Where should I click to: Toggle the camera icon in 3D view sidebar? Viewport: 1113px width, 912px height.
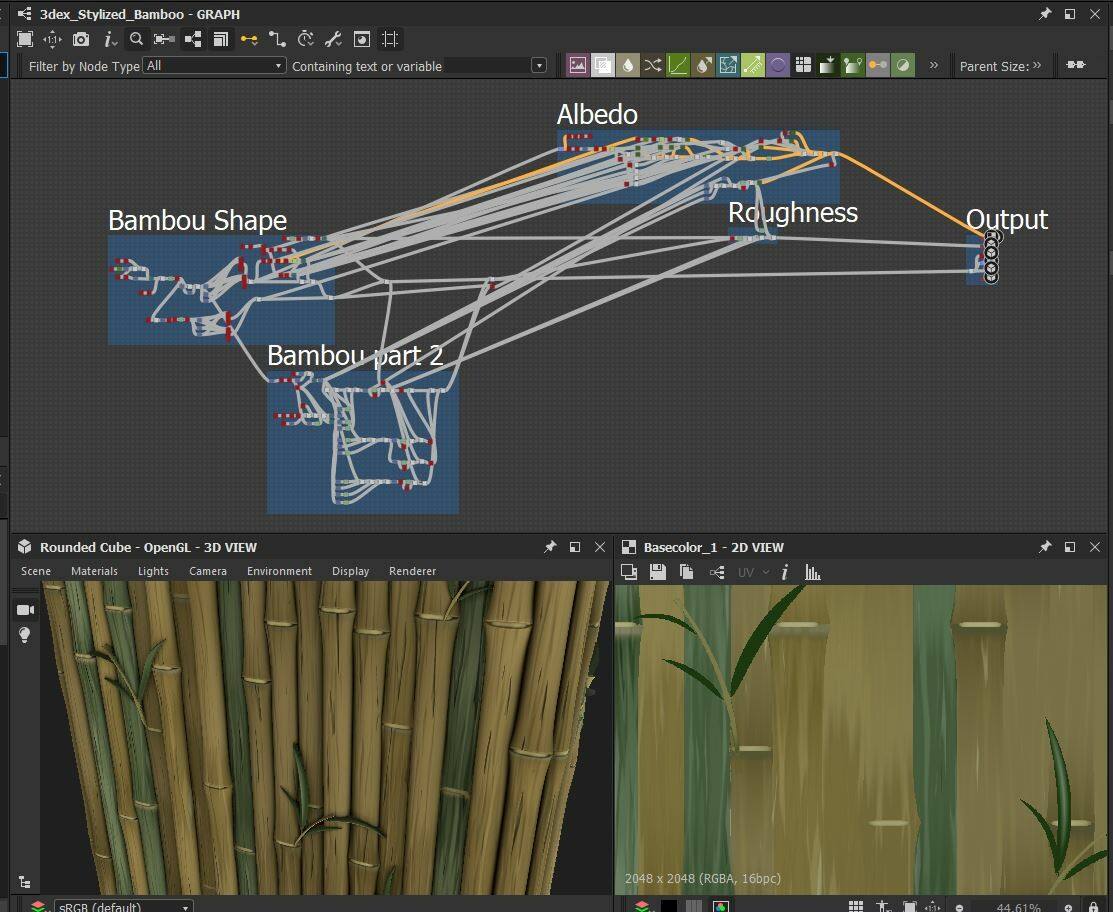coord(25,609)
